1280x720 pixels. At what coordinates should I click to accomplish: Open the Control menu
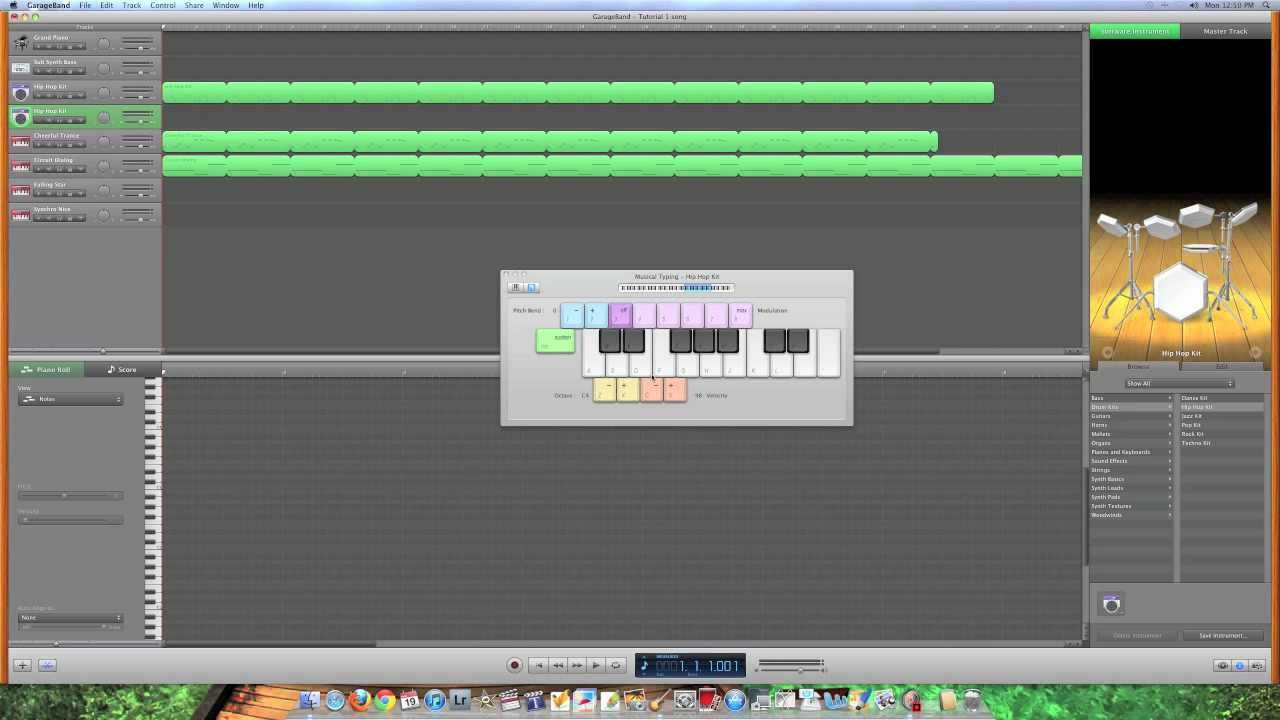[x=163, y=5]
